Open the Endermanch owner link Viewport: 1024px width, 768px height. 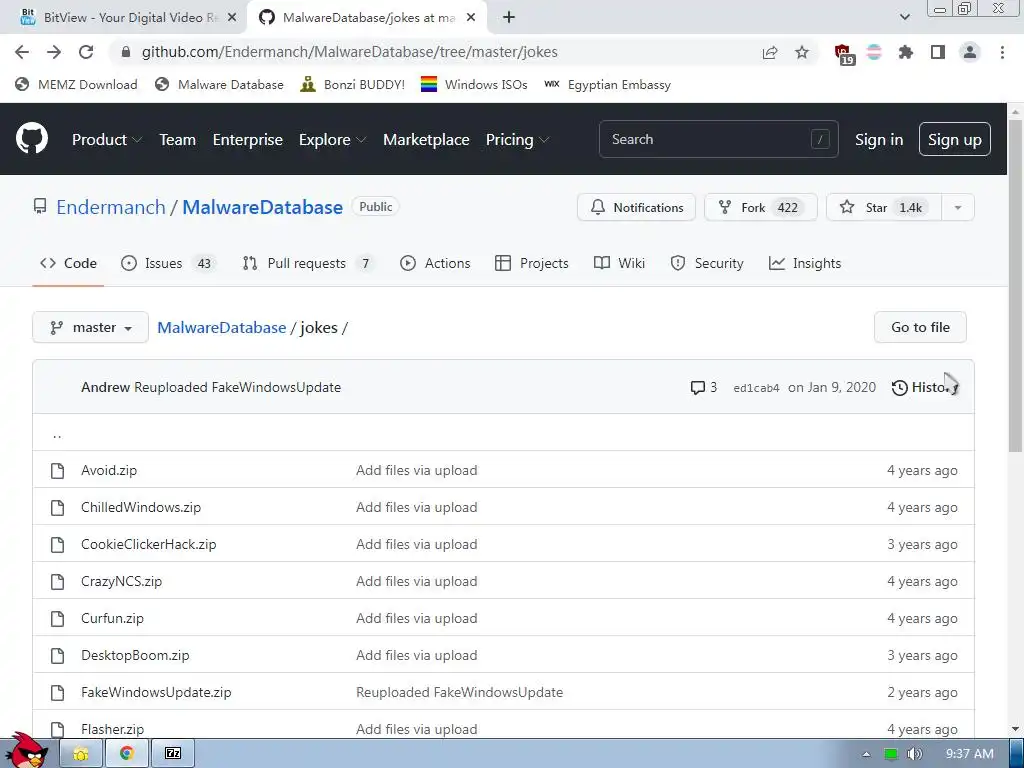110,207
